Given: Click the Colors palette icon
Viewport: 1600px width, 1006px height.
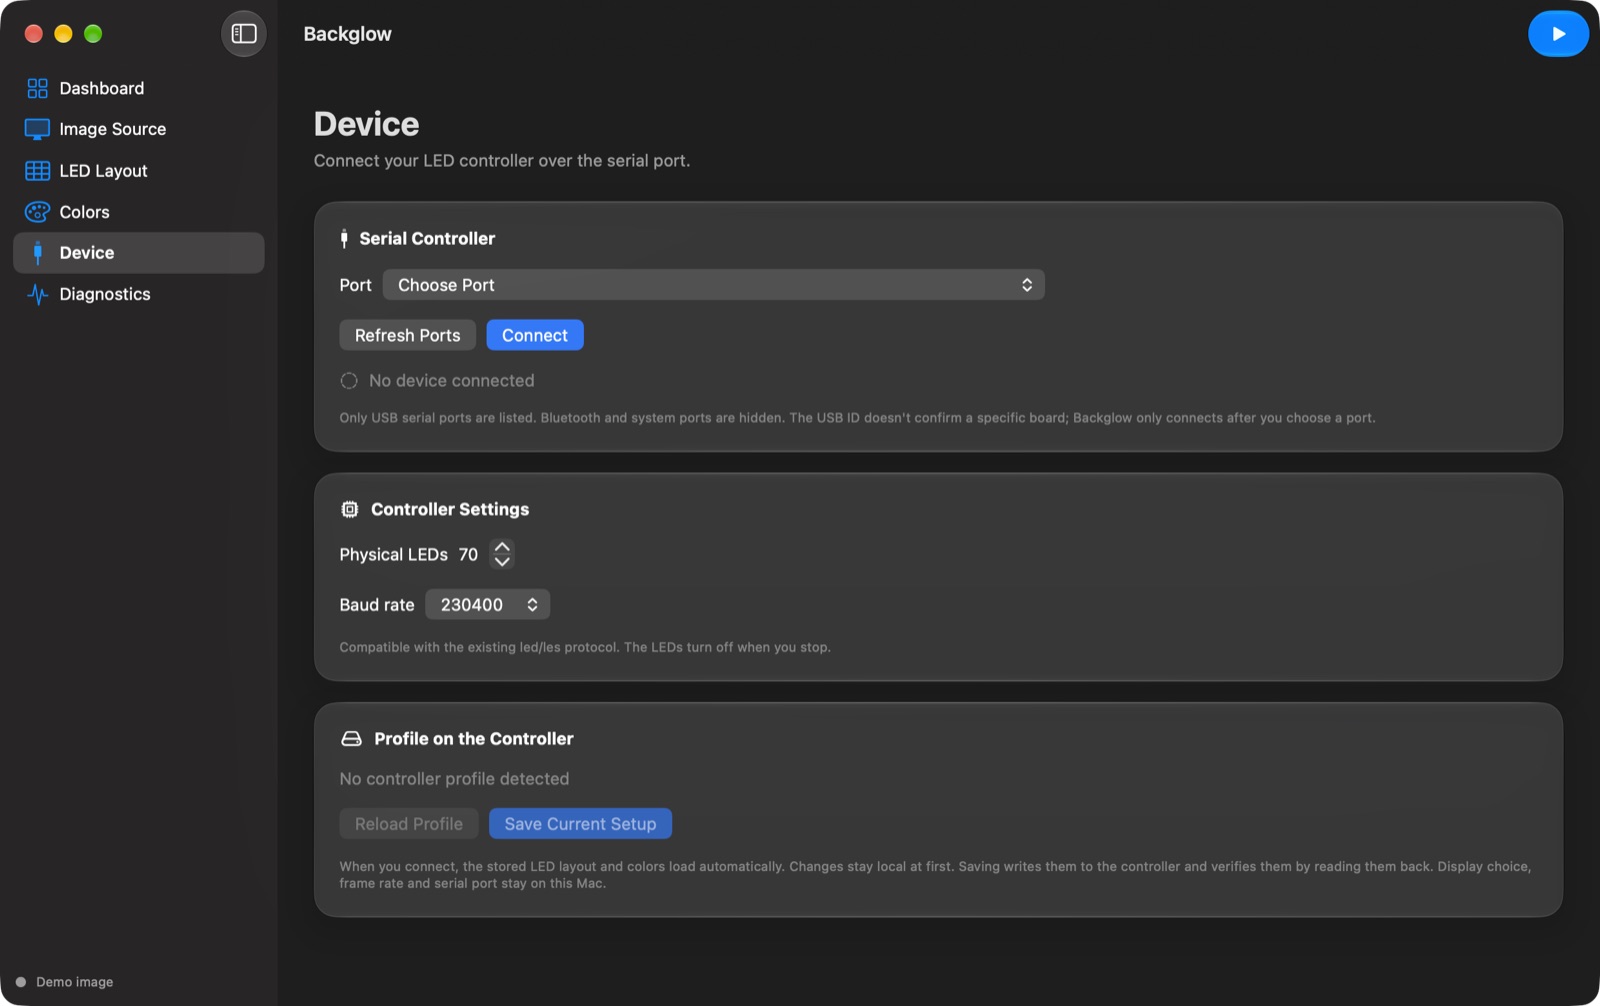Looking at the screenshot, I should 37,212.
